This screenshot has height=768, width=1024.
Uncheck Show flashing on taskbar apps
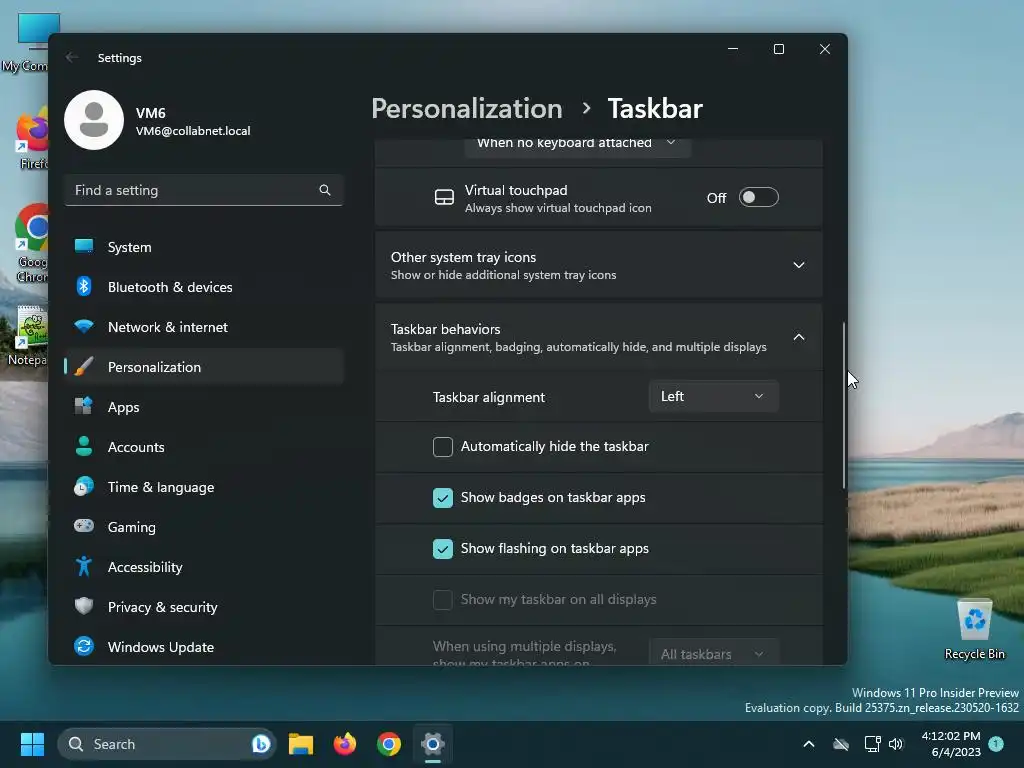(443, 549)
